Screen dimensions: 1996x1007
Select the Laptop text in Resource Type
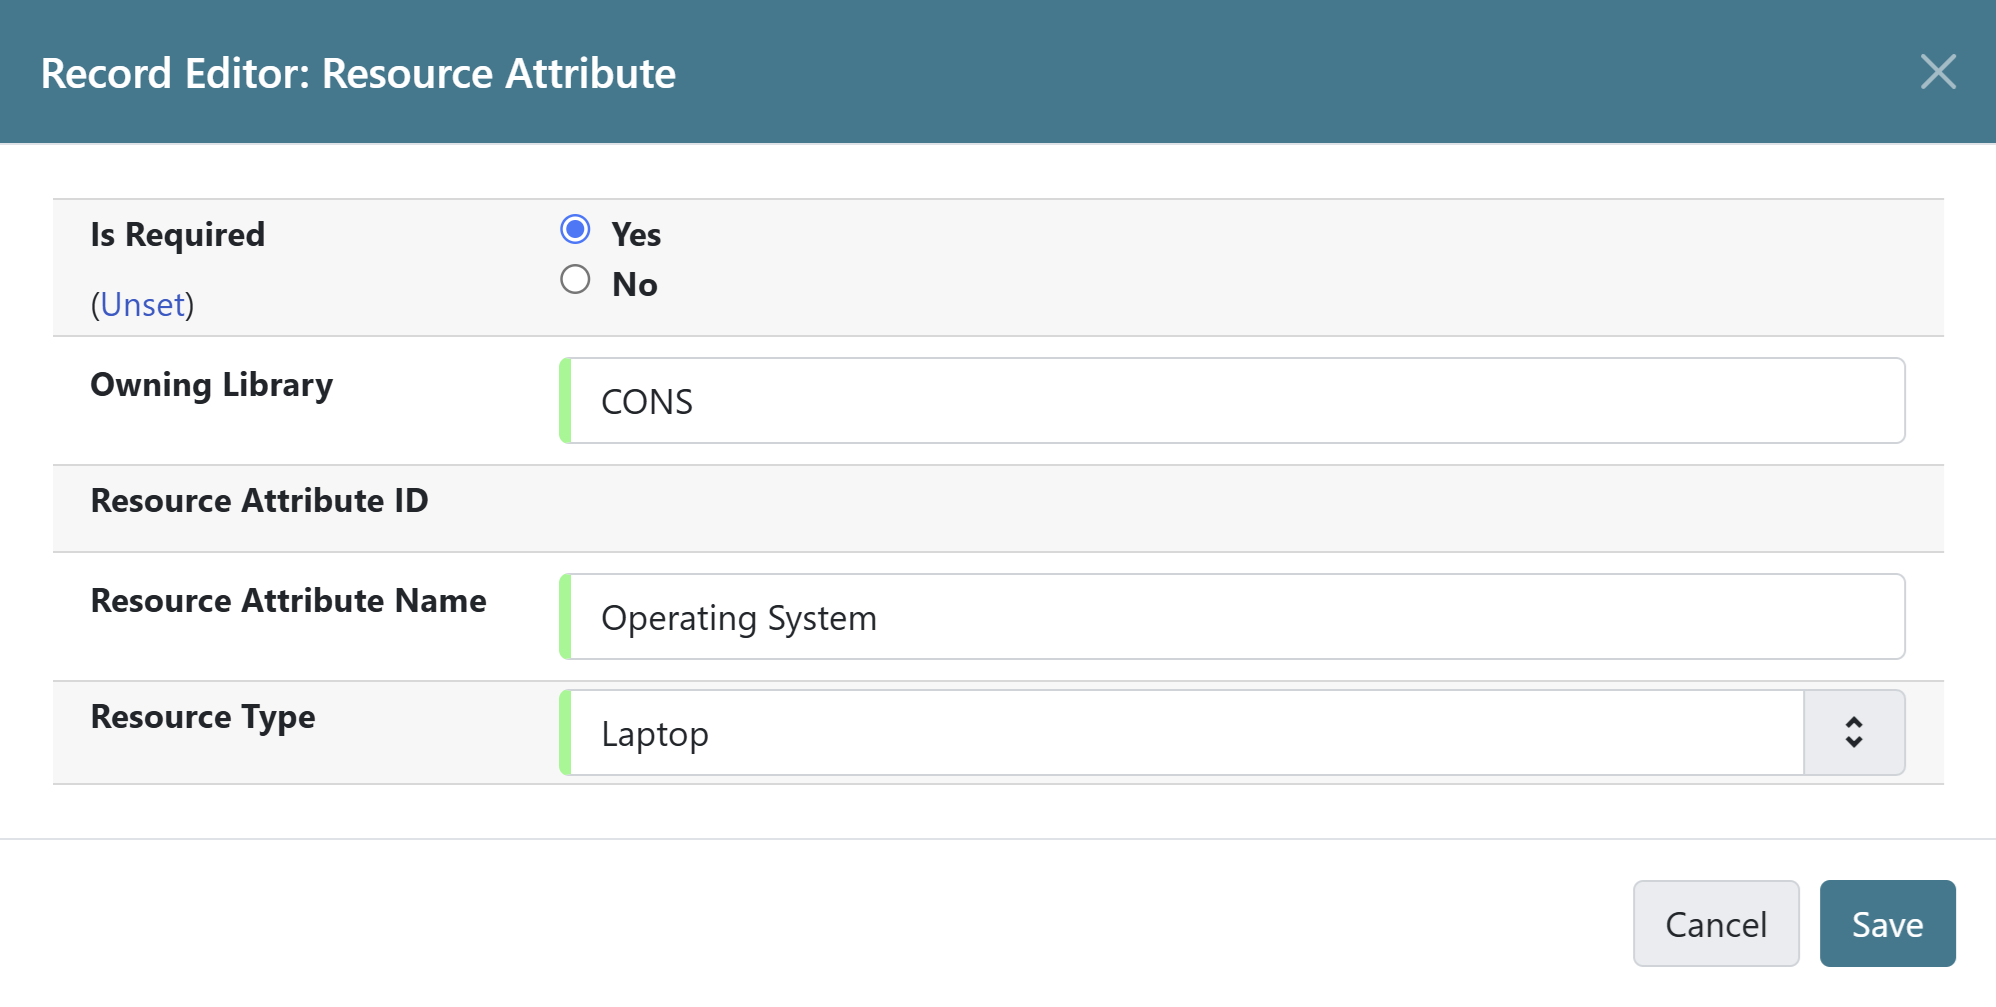[654, 733]
